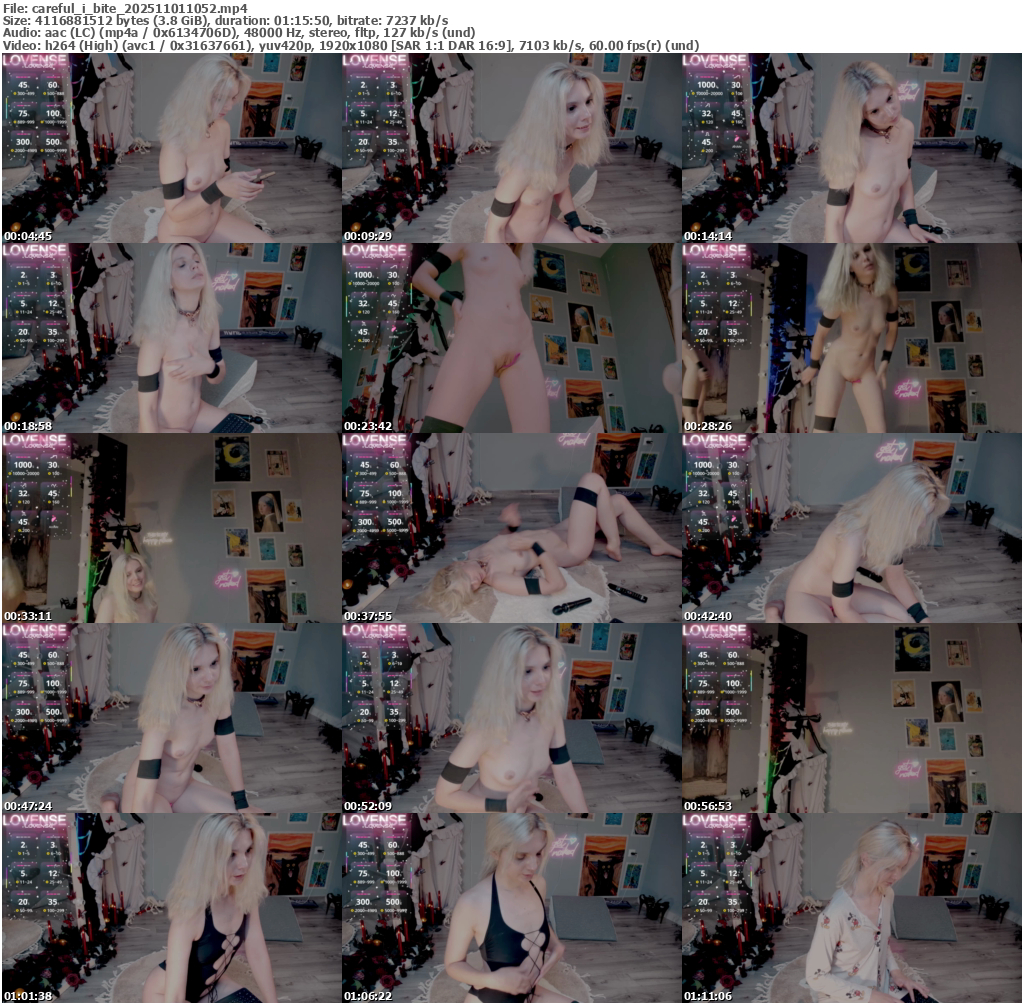Image resolution: width=1024 pixels, height=1003 pixels.
Task: Open the thumbnail stamped 01:11:06
Action: pos(852,908)
